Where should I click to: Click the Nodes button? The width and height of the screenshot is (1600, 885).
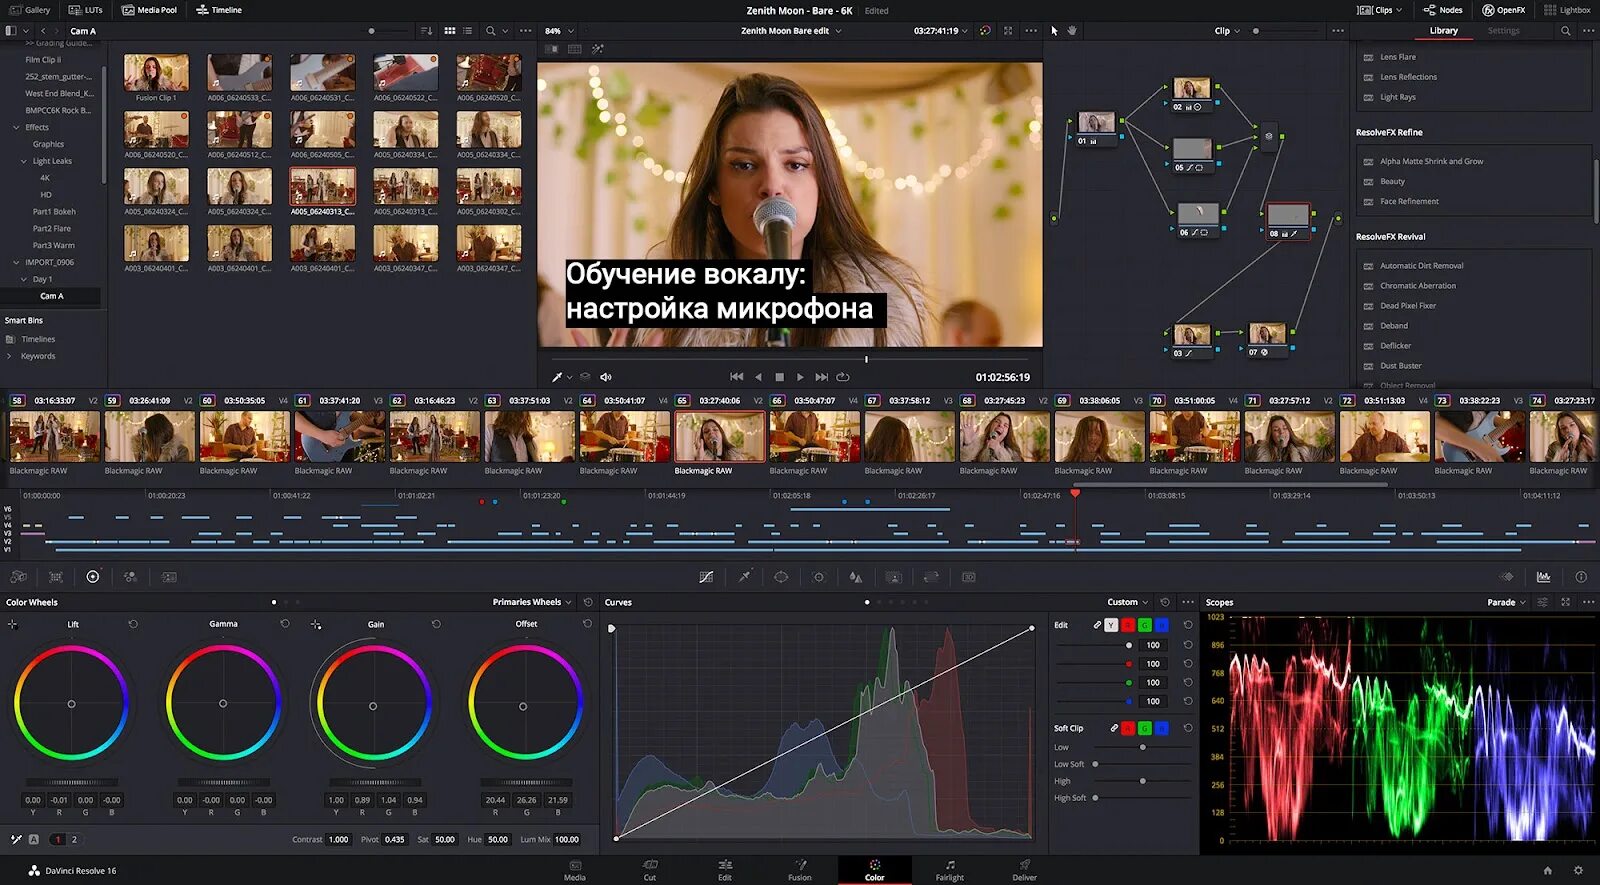click(x=1442, y=10)
